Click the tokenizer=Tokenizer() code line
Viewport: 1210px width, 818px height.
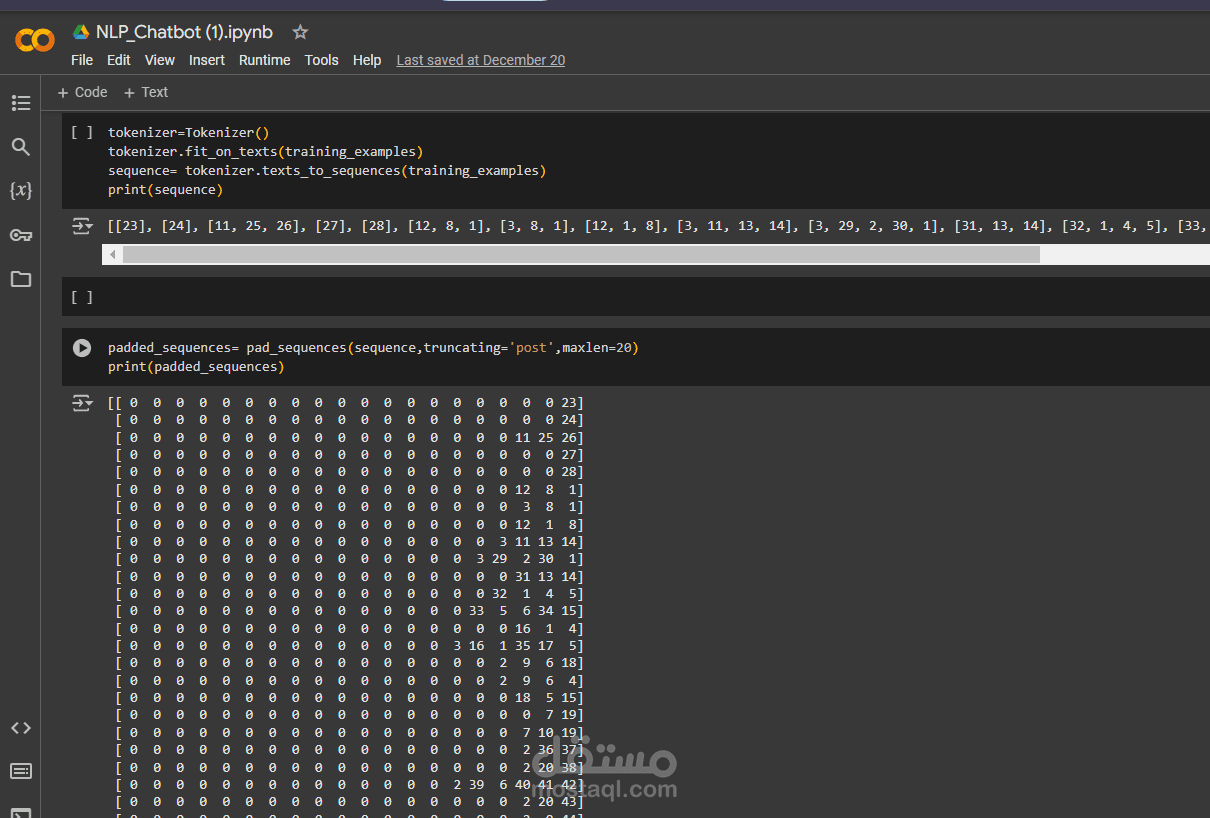[x=189, y=132]
